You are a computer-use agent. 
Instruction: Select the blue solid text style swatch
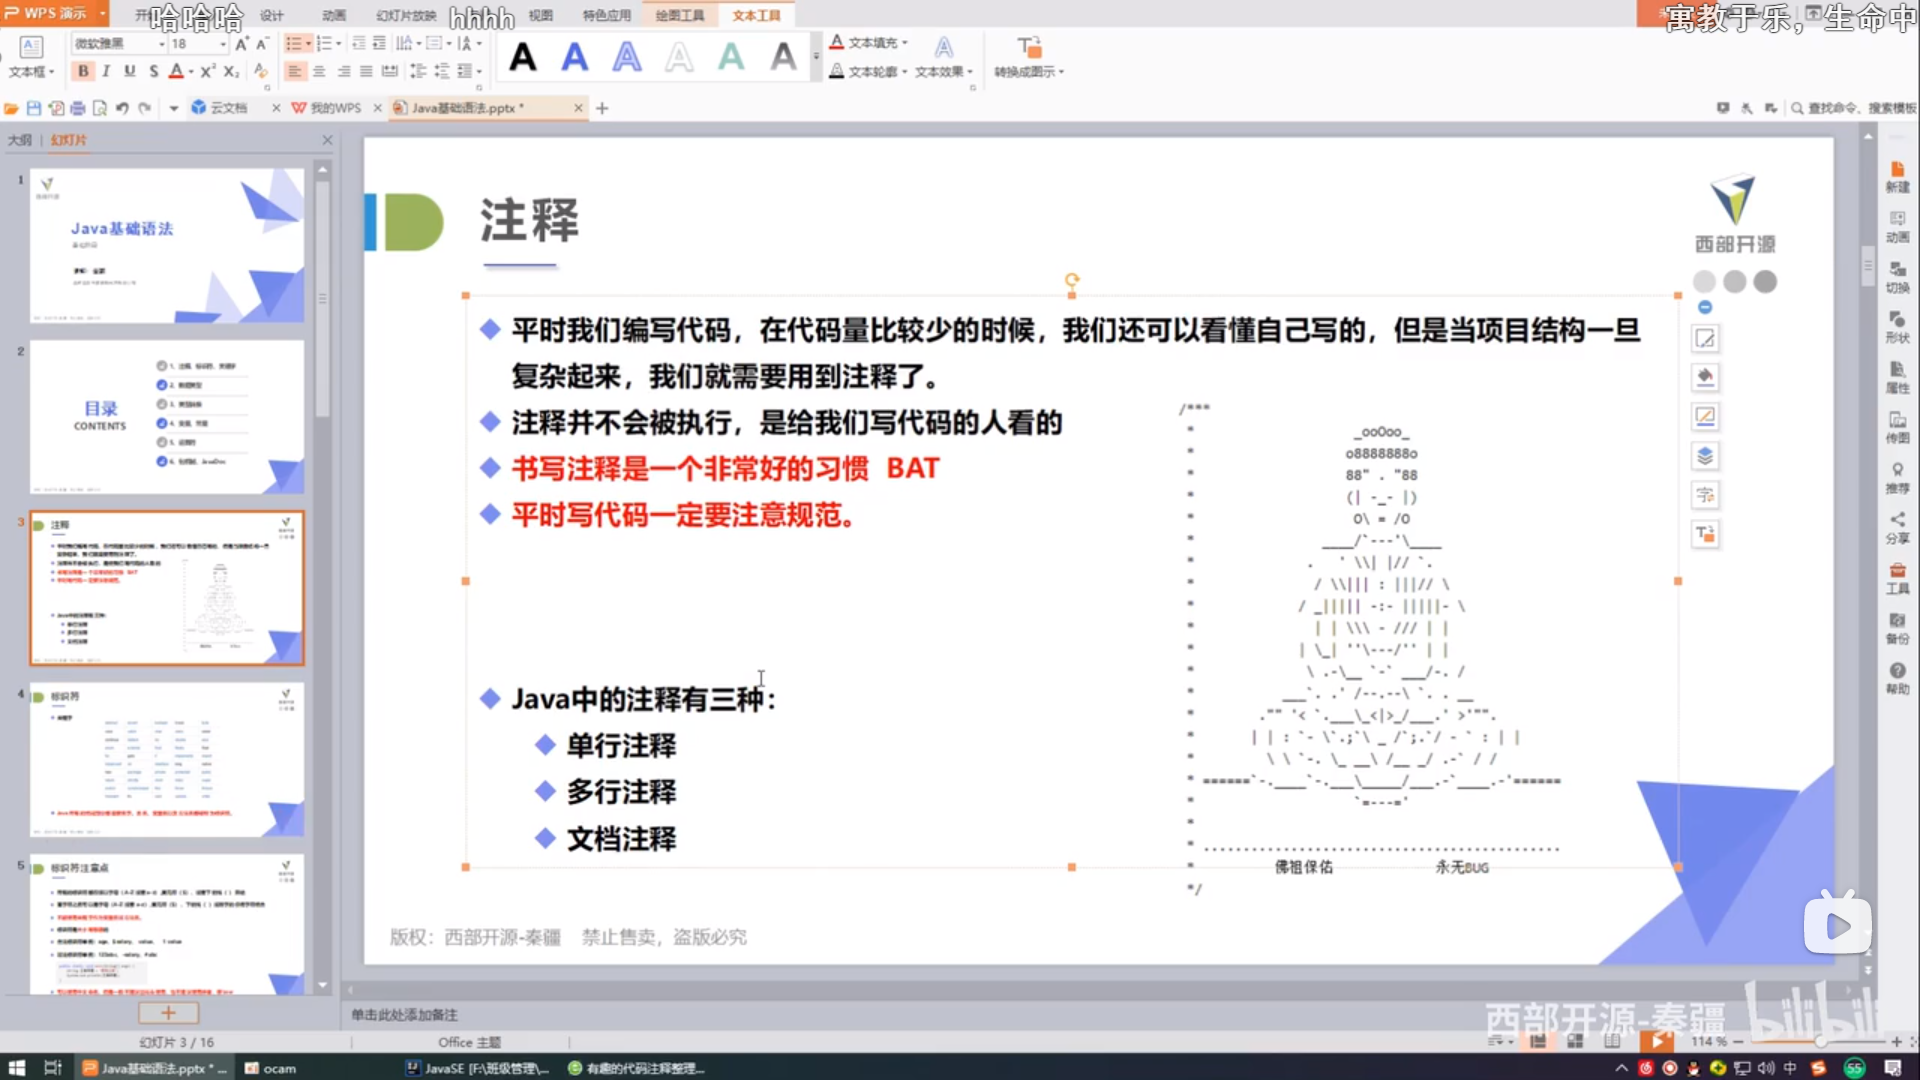click(x=575, y=57)
